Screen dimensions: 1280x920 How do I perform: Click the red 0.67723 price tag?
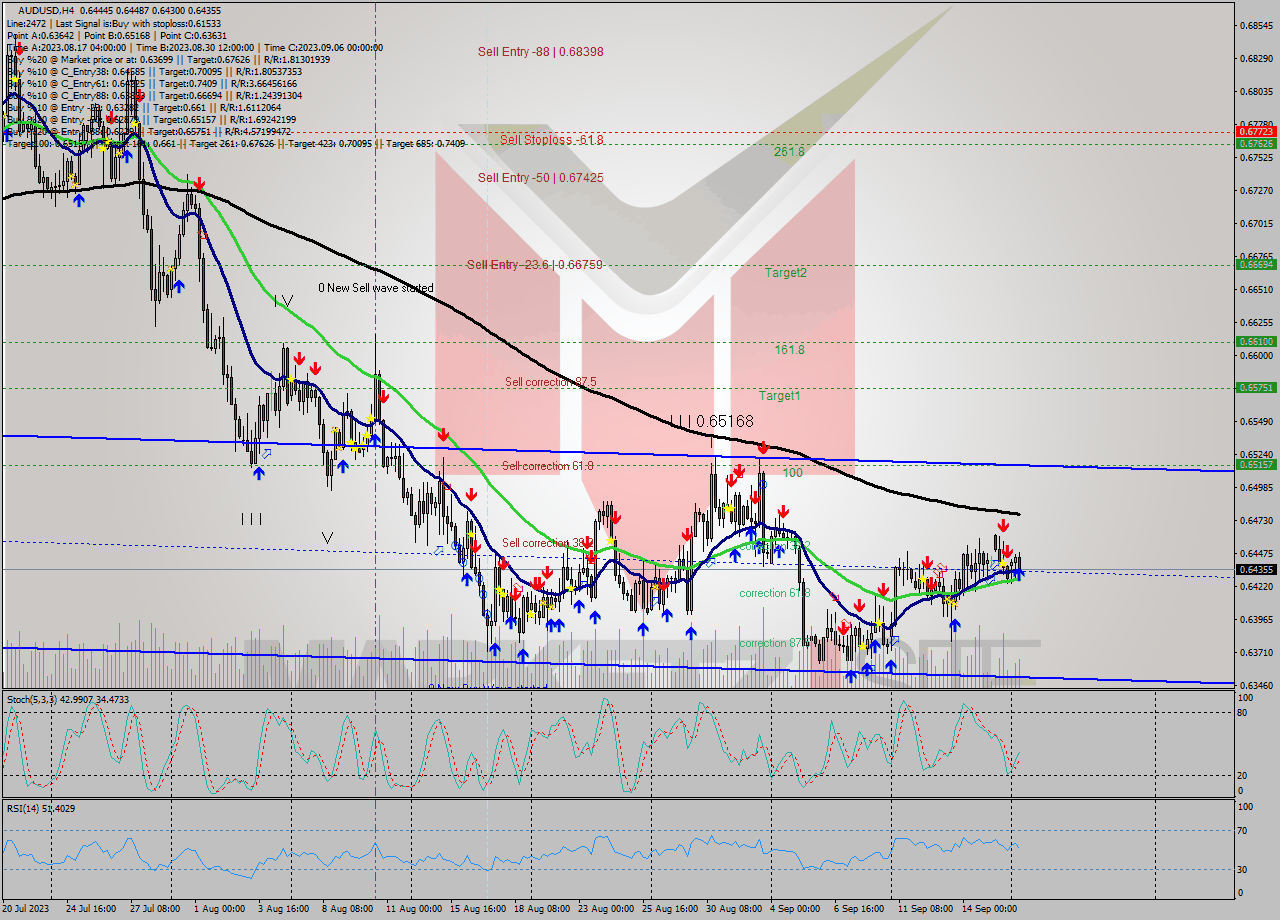click(1255, 131)
